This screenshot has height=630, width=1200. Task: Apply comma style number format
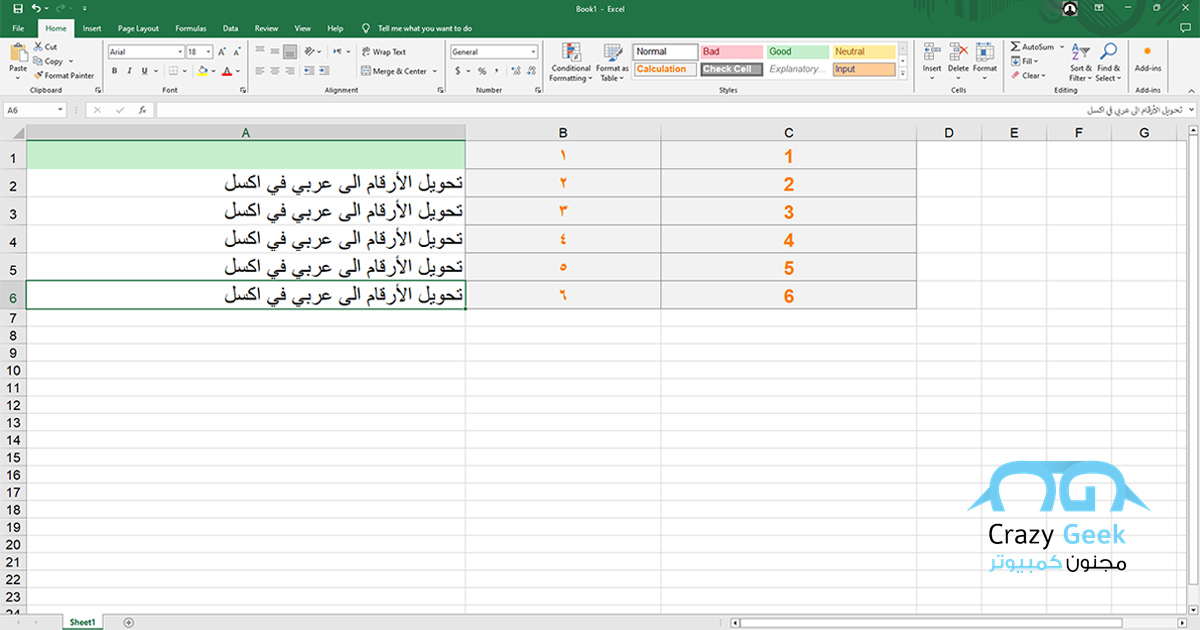click(496, 71)
